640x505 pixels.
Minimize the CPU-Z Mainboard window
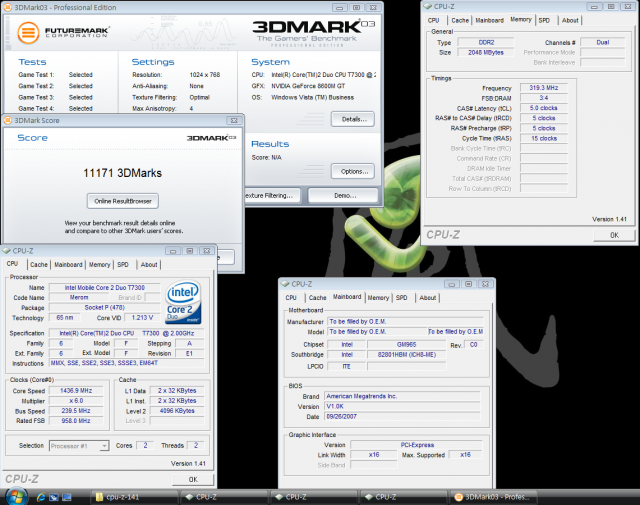(x=451, y=284)
